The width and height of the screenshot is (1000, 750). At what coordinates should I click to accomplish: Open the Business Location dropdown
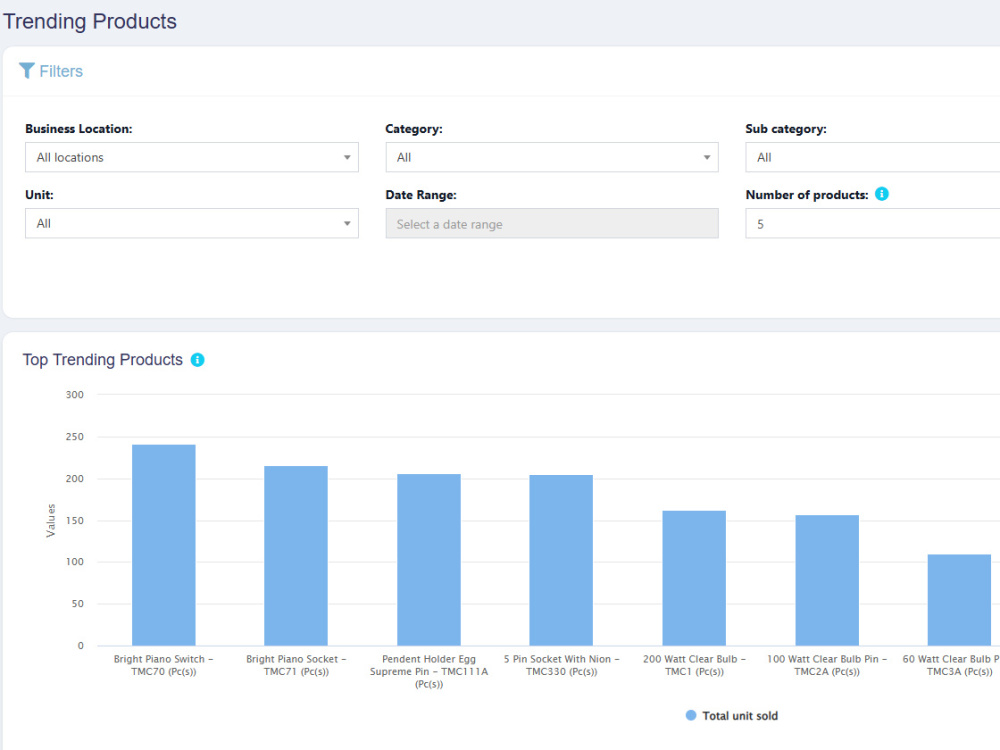pyautogui.click(x=191, y=158)
